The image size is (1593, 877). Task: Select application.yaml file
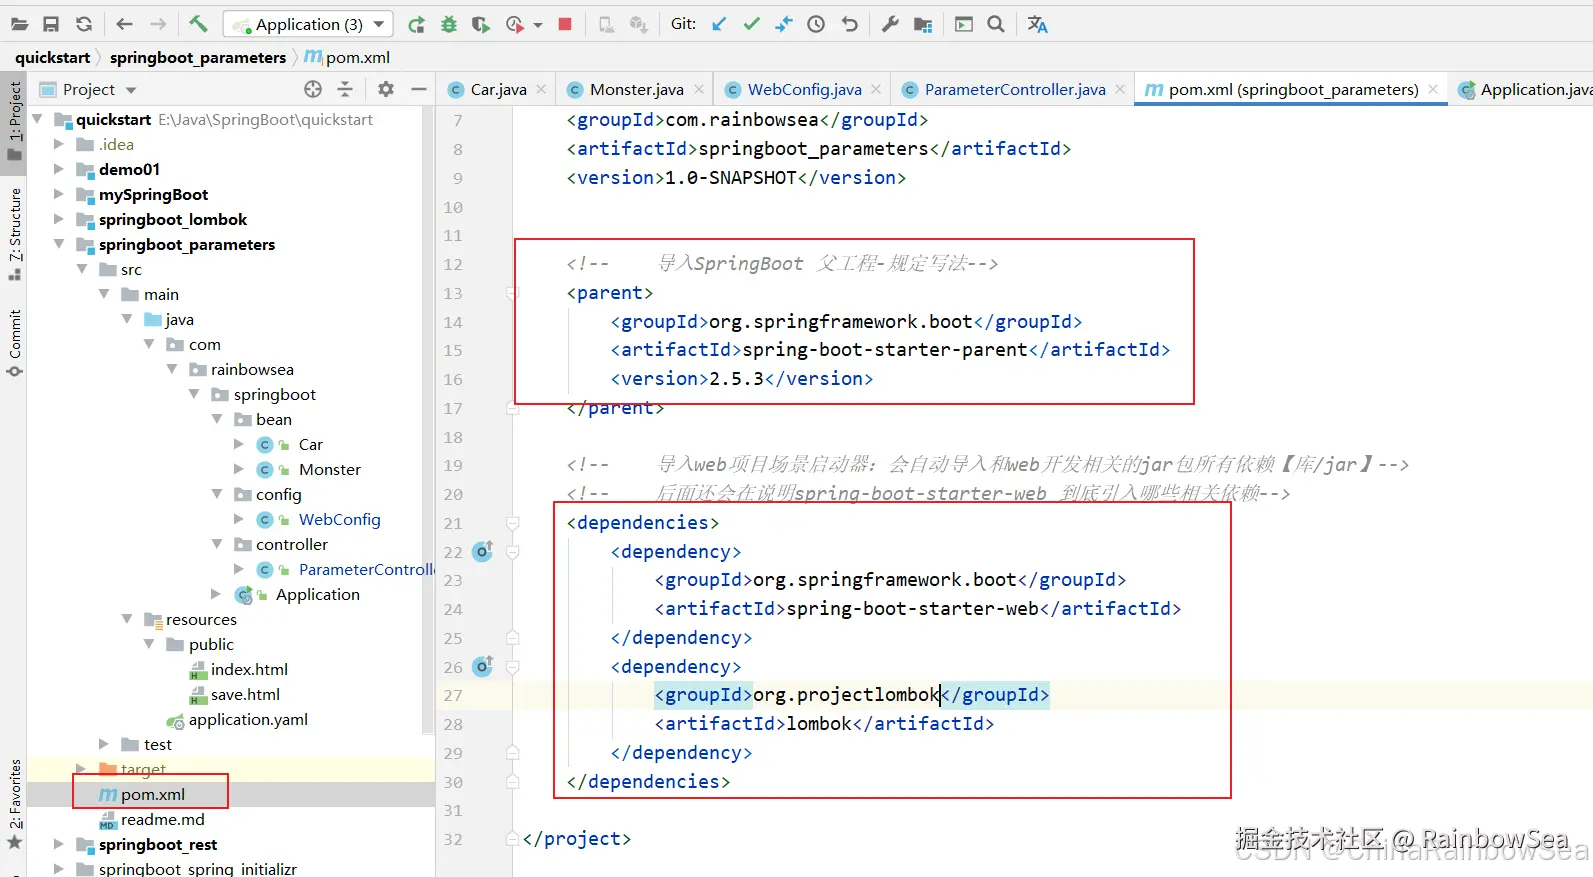coord(248,719)
